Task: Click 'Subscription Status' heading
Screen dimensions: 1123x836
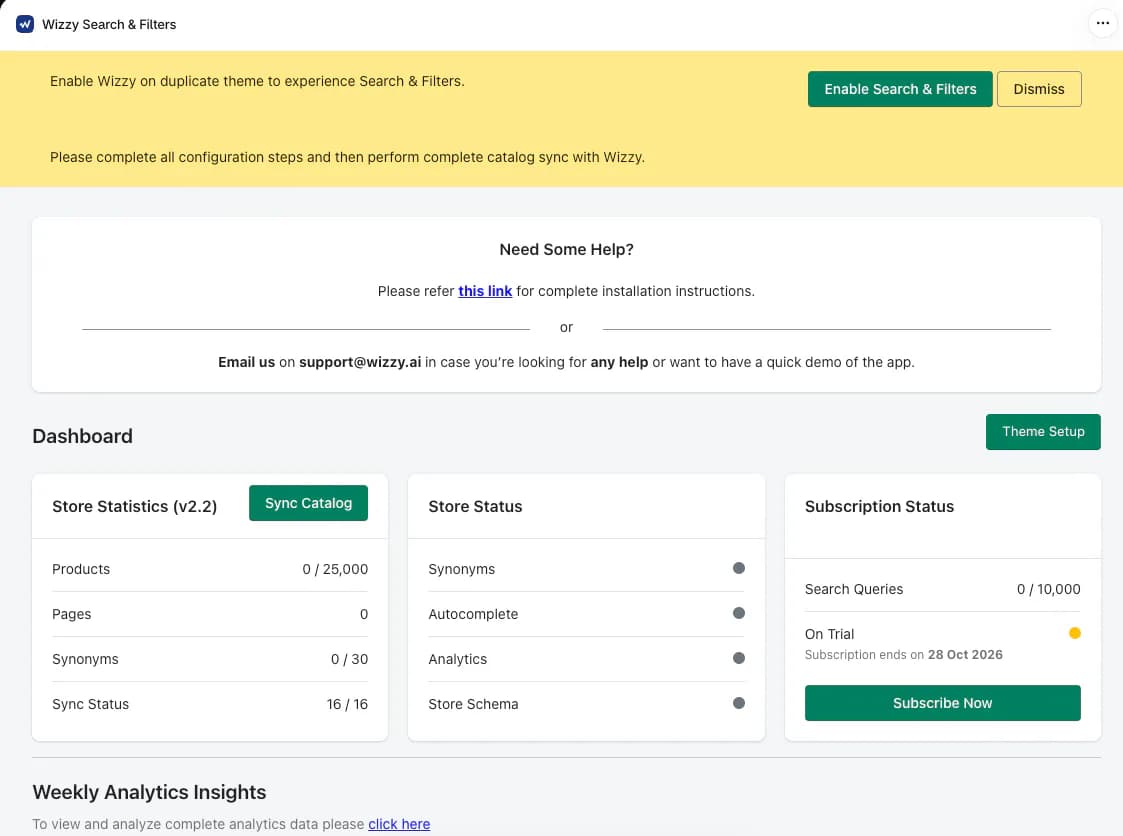Action: pyautogui.click(x=879, y=506)
